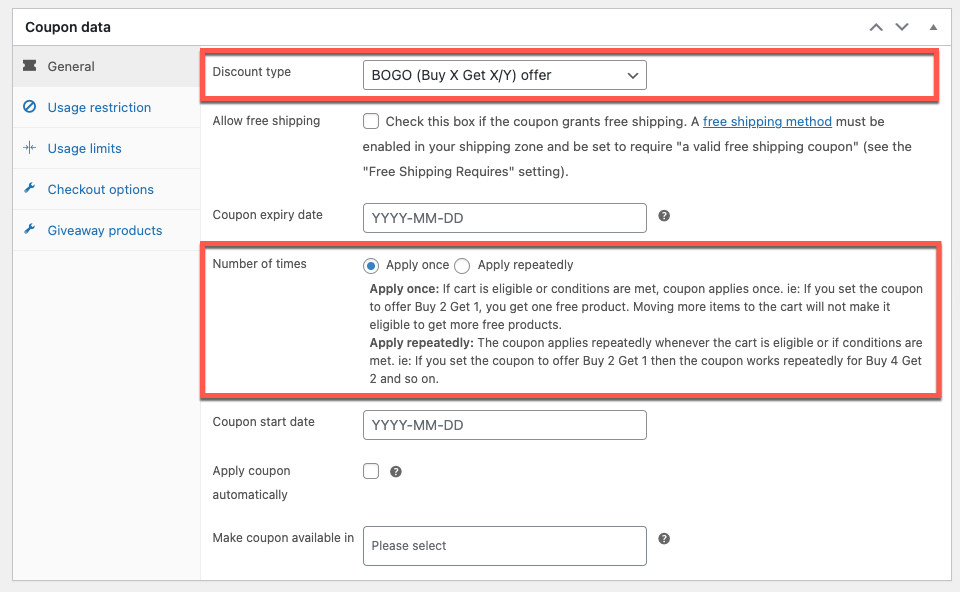Click the General tab ticket icon

(x=29, y=66)
